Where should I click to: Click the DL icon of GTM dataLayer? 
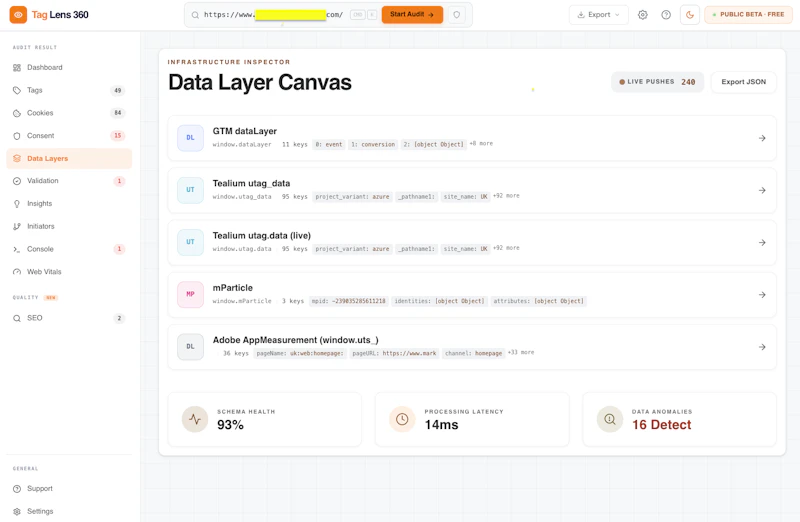pos(190,138)
